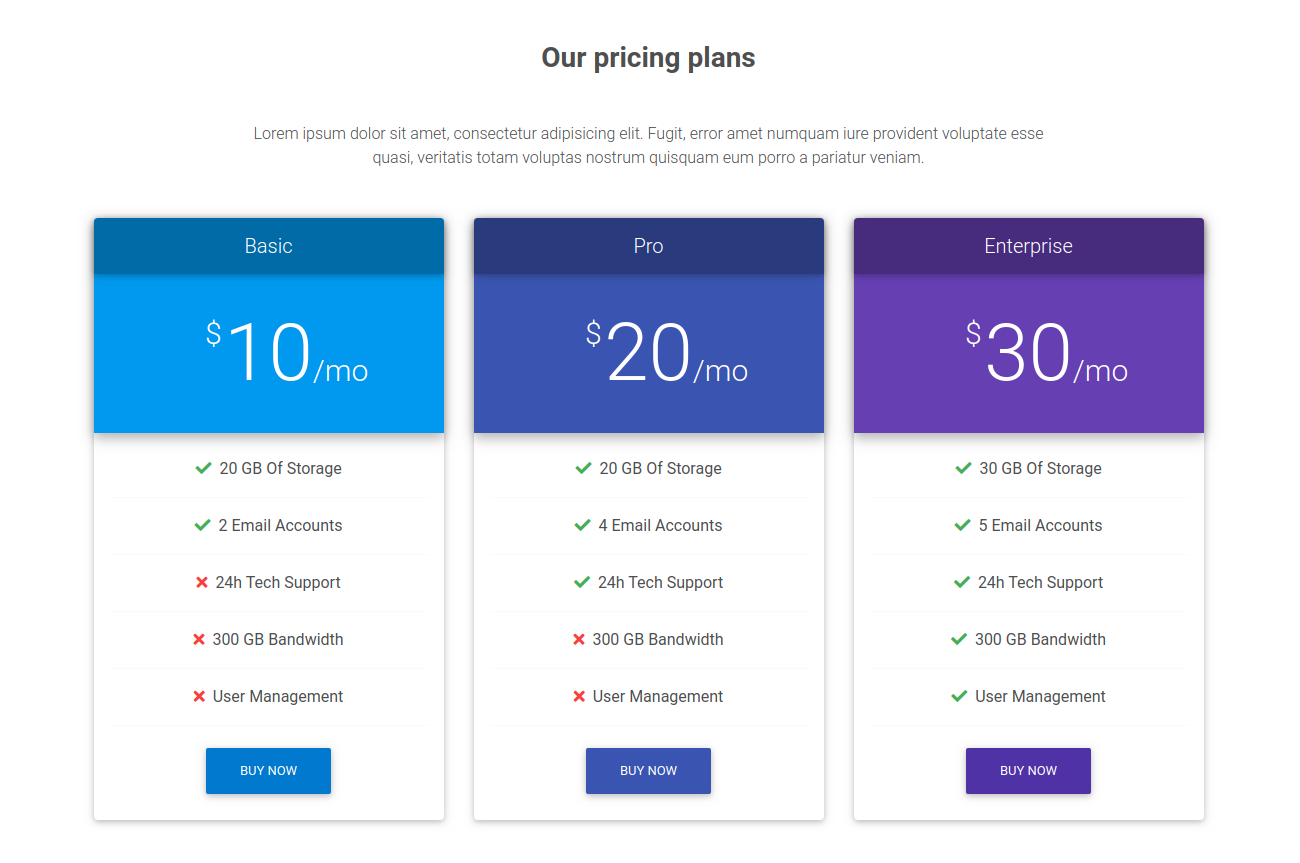Click green check beside Enterprise User Management

click(x=959, y=696)
